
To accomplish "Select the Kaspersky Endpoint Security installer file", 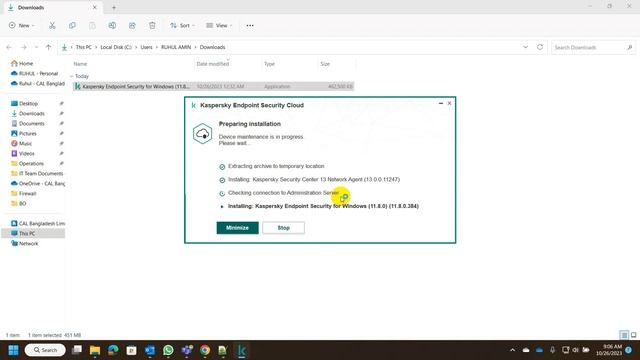I will click(213, 87).
